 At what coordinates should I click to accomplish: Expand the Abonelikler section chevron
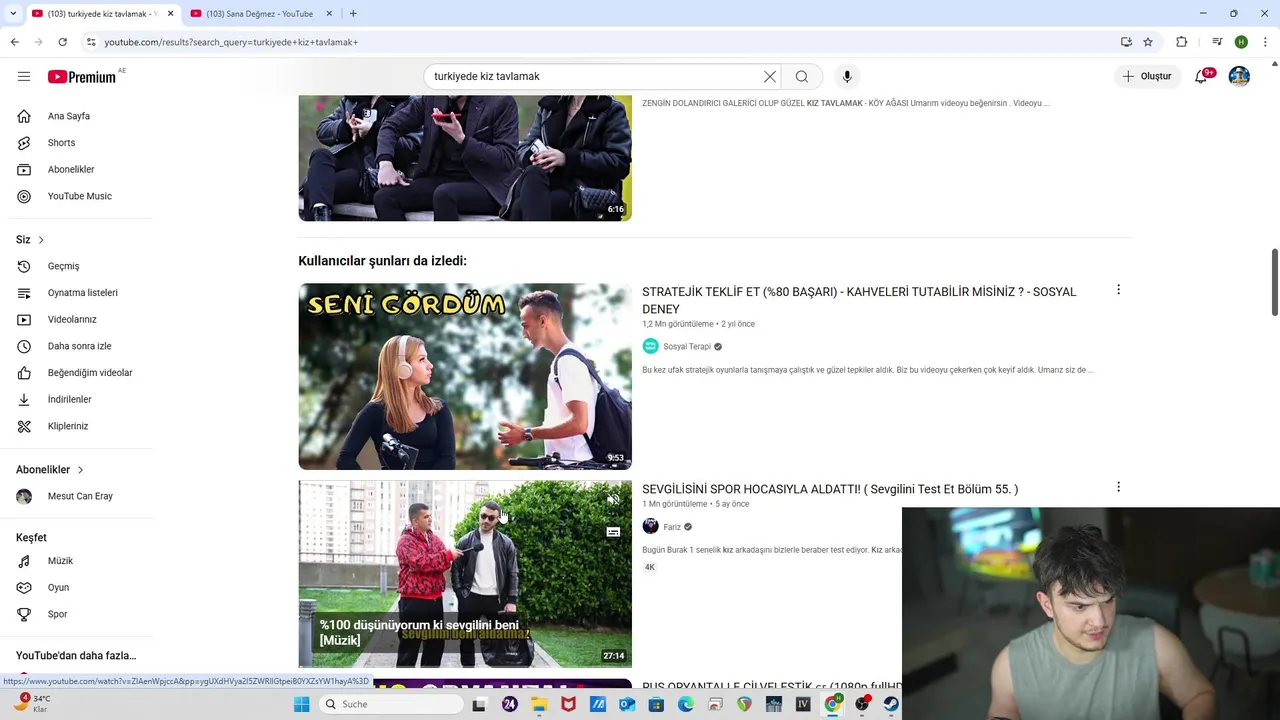coord(80,470)
